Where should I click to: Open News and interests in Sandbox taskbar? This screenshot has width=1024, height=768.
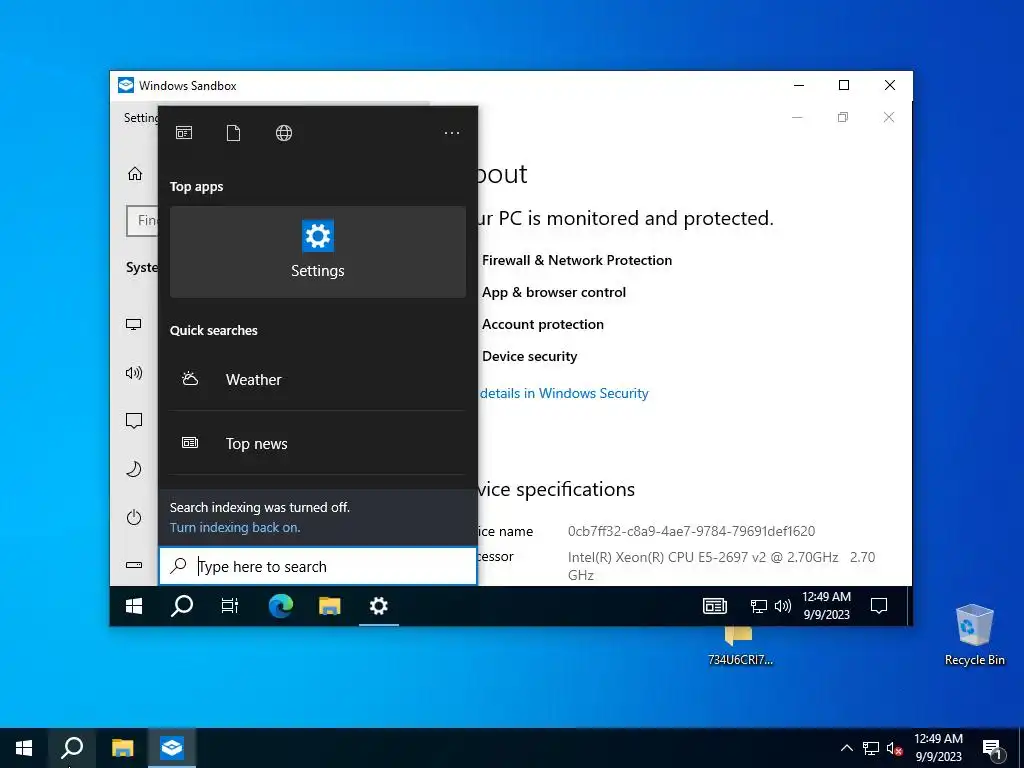pos(715,606)
